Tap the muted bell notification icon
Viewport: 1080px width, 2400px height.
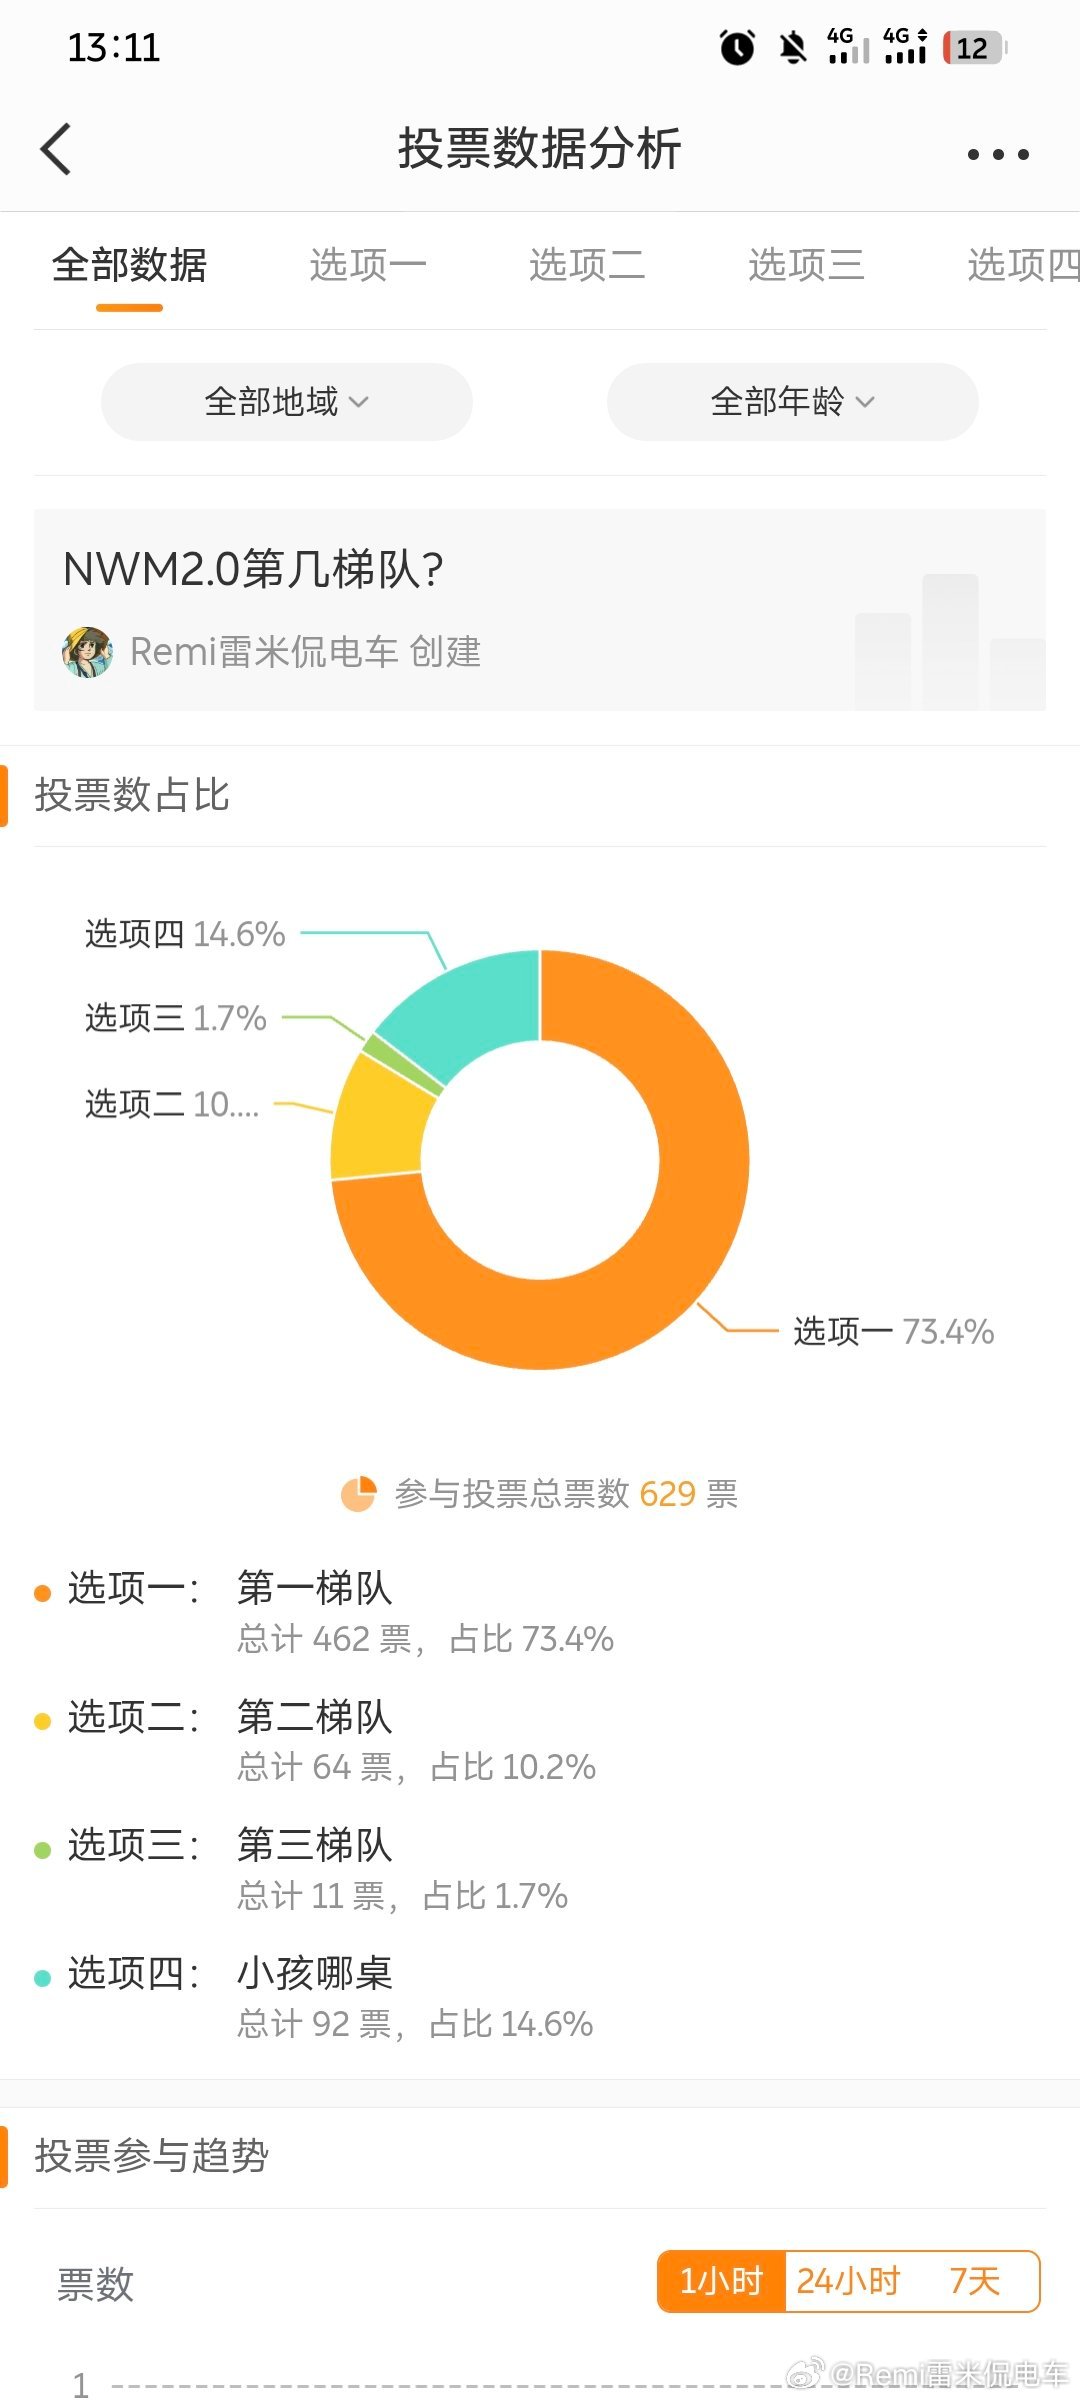click(793, 47)
